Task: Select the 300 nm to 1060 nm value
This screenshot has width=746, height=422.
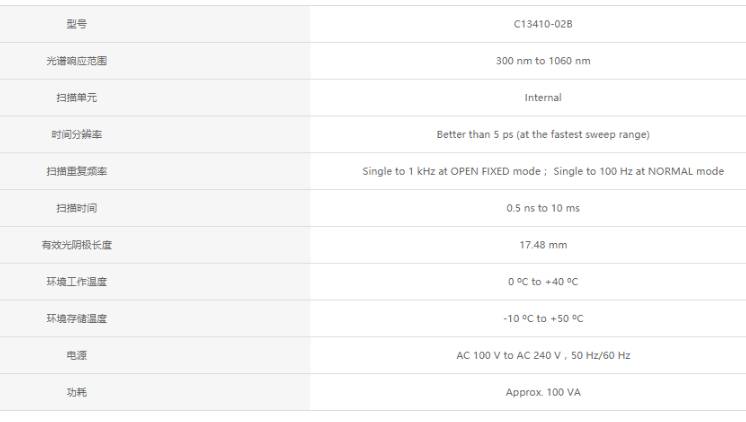Action: tap(543, 61)
